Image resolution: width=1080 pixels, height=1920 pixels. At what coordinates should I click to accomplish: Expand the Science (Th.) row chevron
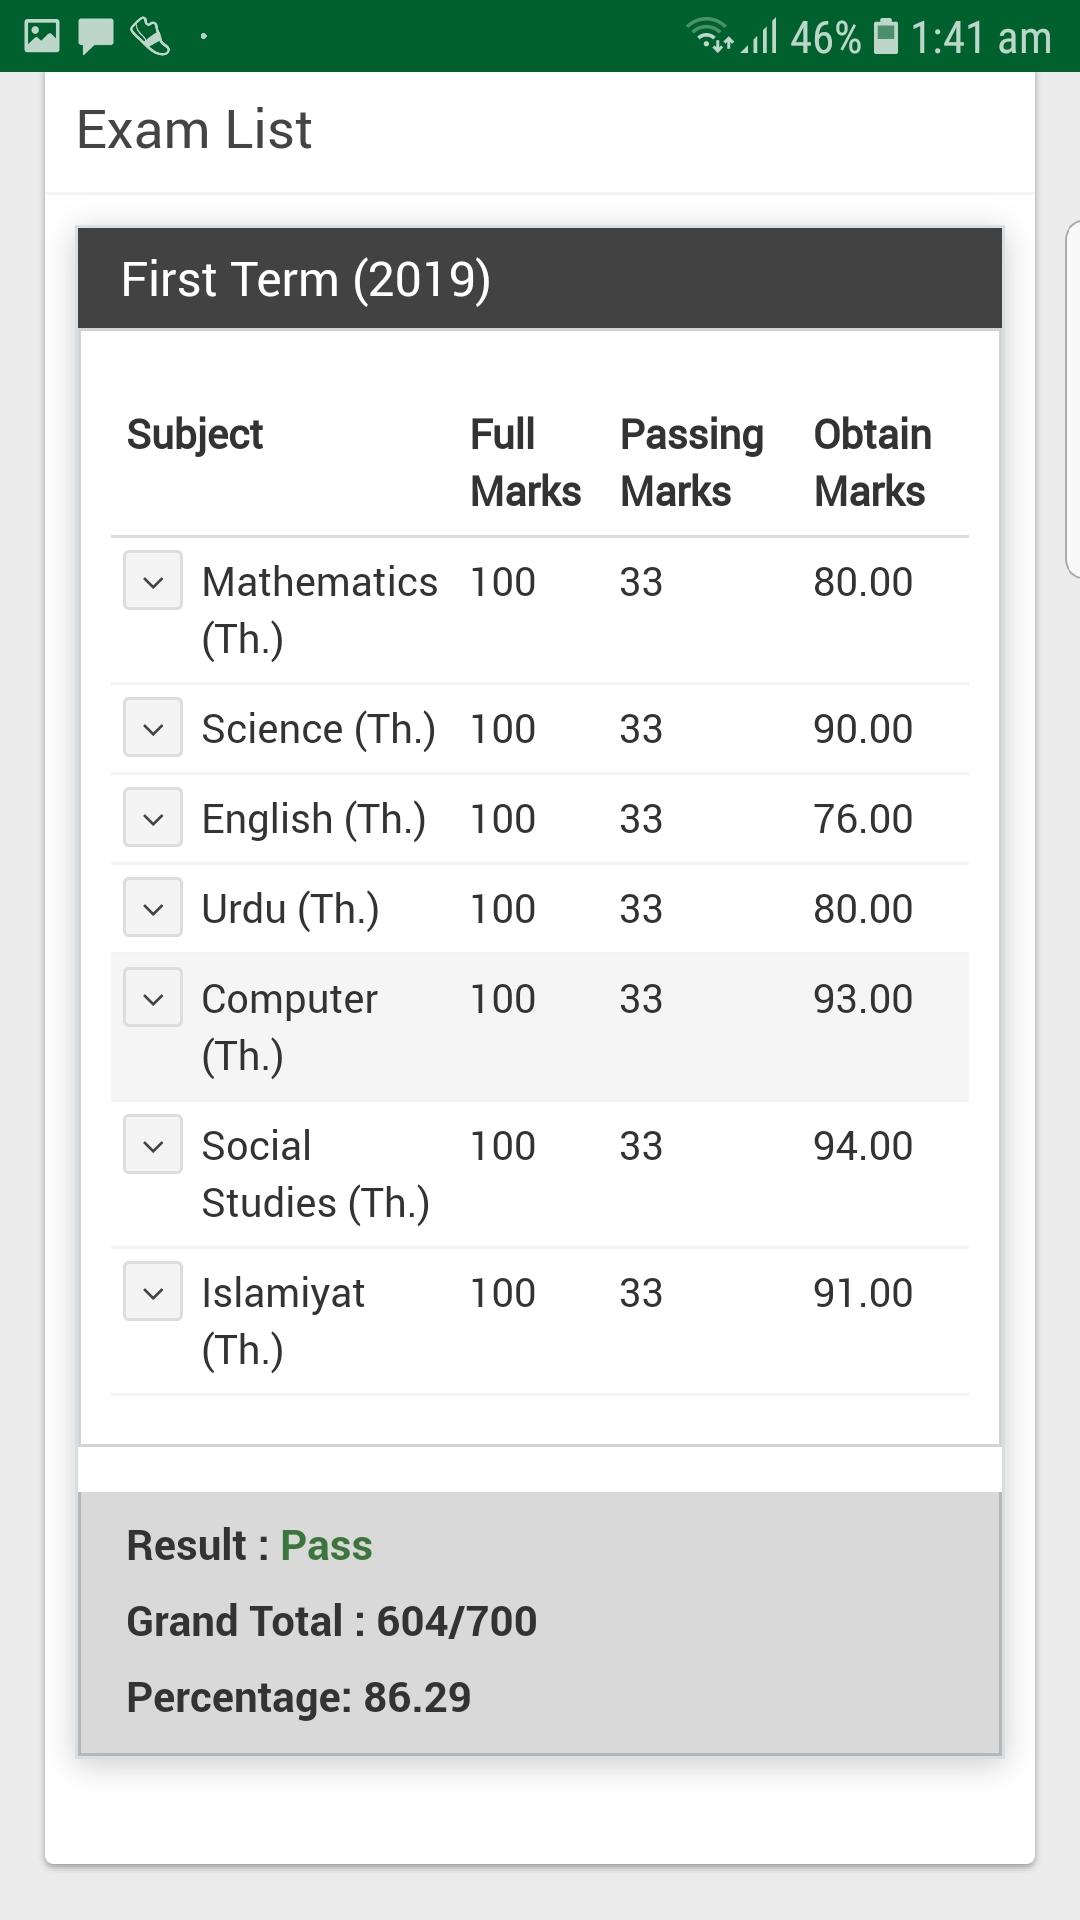[x=153, y=727]
